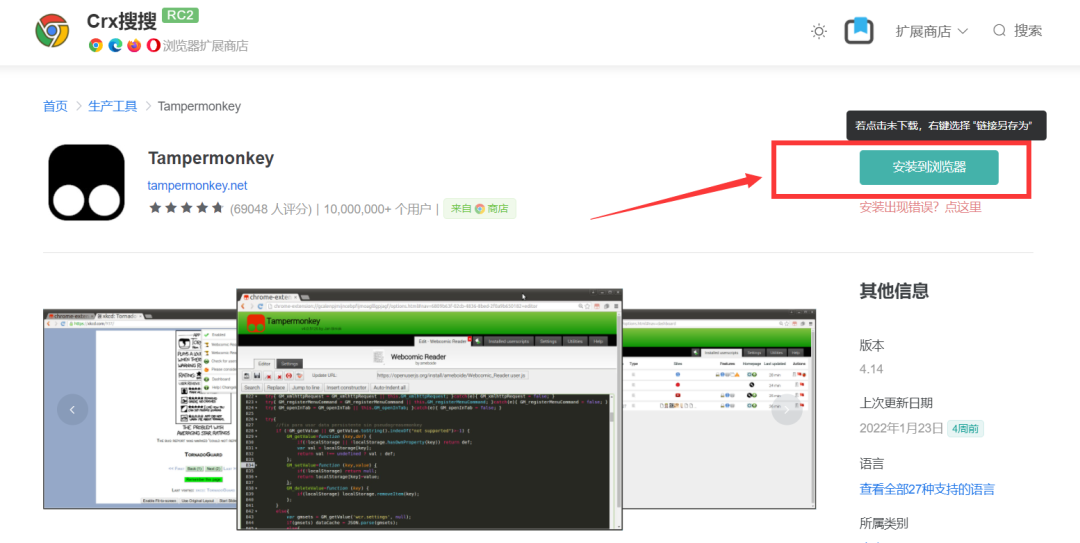The image size is (1080, 543).
Task: View 查看全部27种支持的语言 link
Action: [x=927, y=490]
